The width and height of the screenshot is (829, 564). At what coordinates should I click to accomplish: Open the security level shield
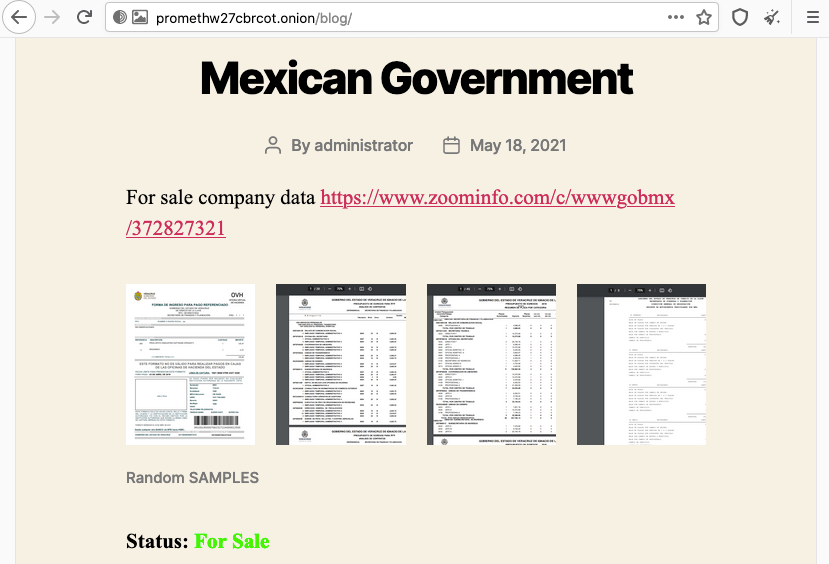tap(740, 17)
